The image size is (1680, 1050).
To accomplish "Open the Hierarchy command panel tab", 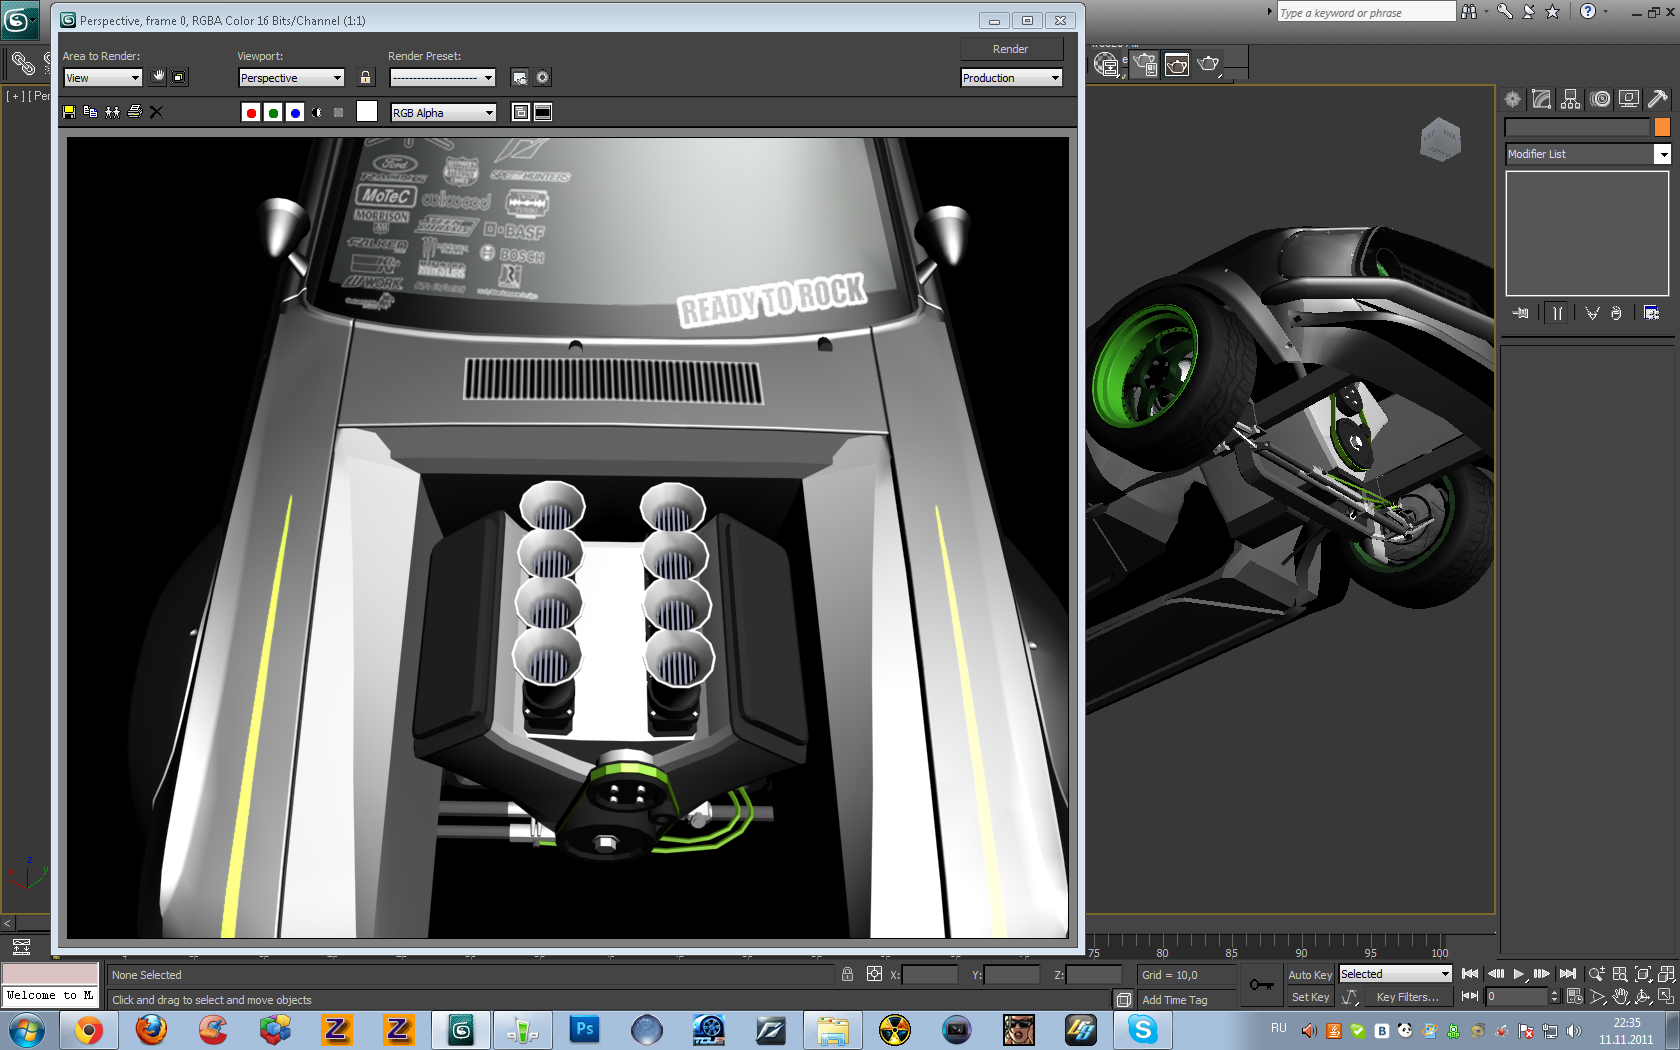I will 1571,99.
